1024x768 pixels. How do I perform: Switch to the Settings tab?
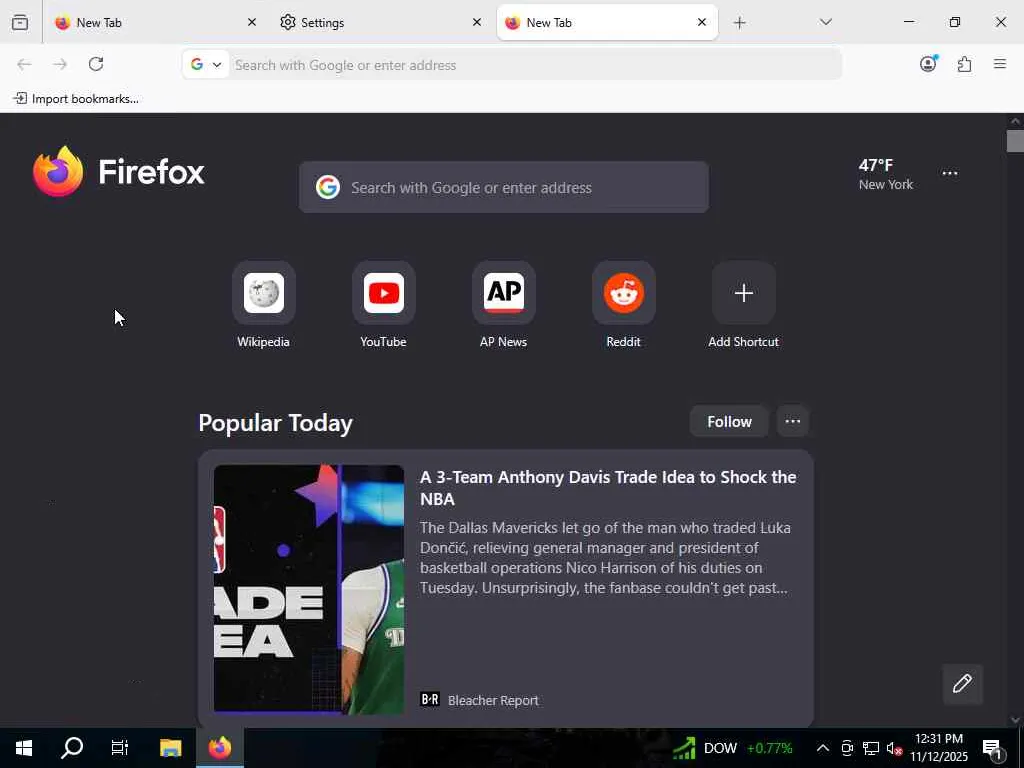(x=381, y=22)
